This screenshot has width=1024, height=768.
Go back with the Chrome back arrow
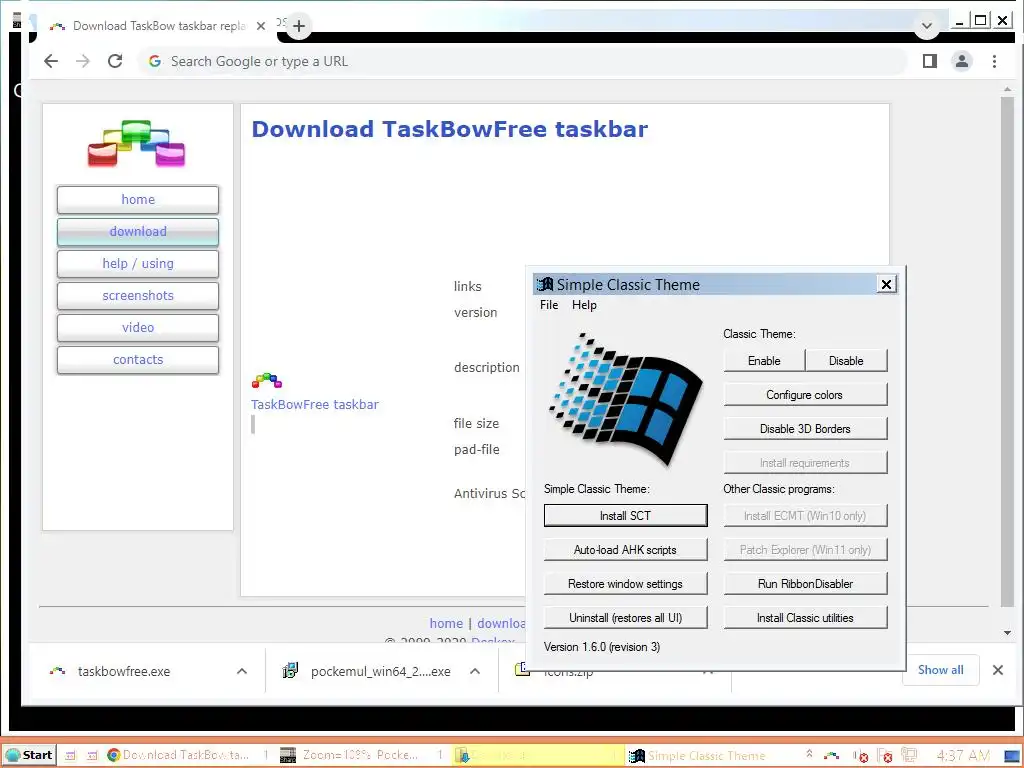click(x=51, y=61)
